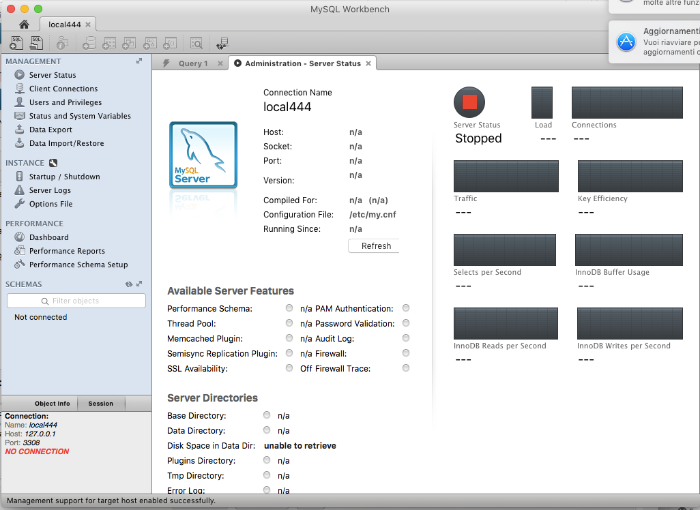Click the INSTANCE section settings icon
This screenshot has width=700, height=510.
click(x=53, y=163)
